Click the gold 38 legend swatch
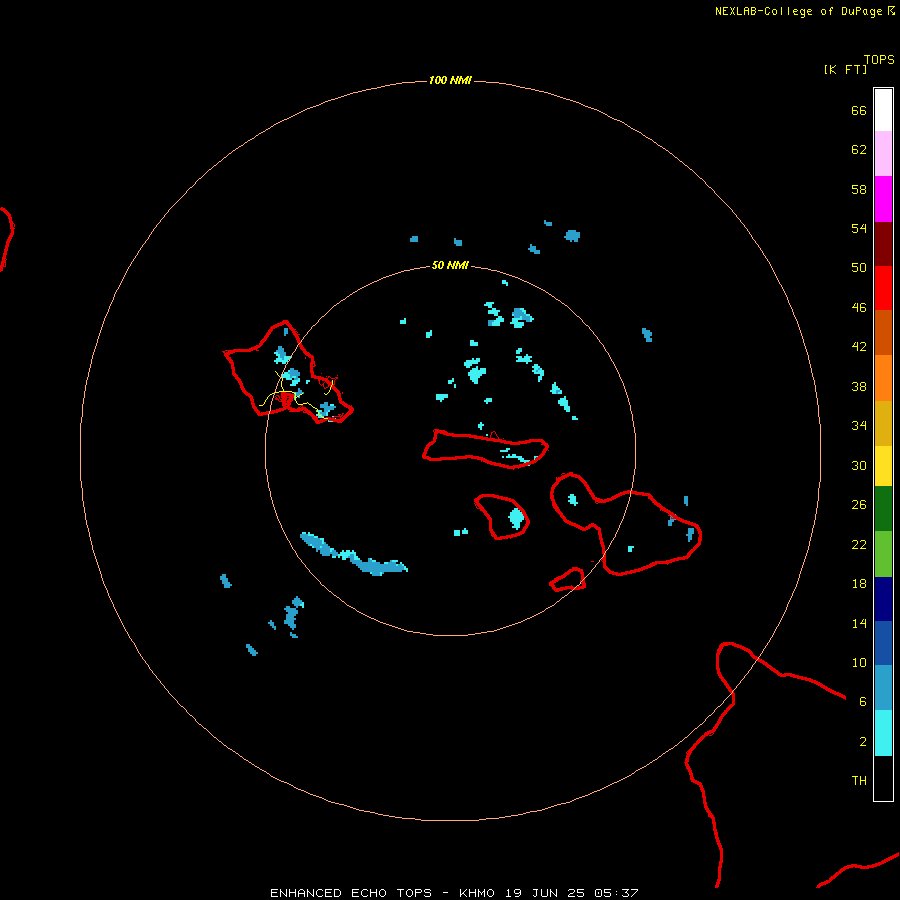This screenshot has height=900, width=900. point(883,423)
